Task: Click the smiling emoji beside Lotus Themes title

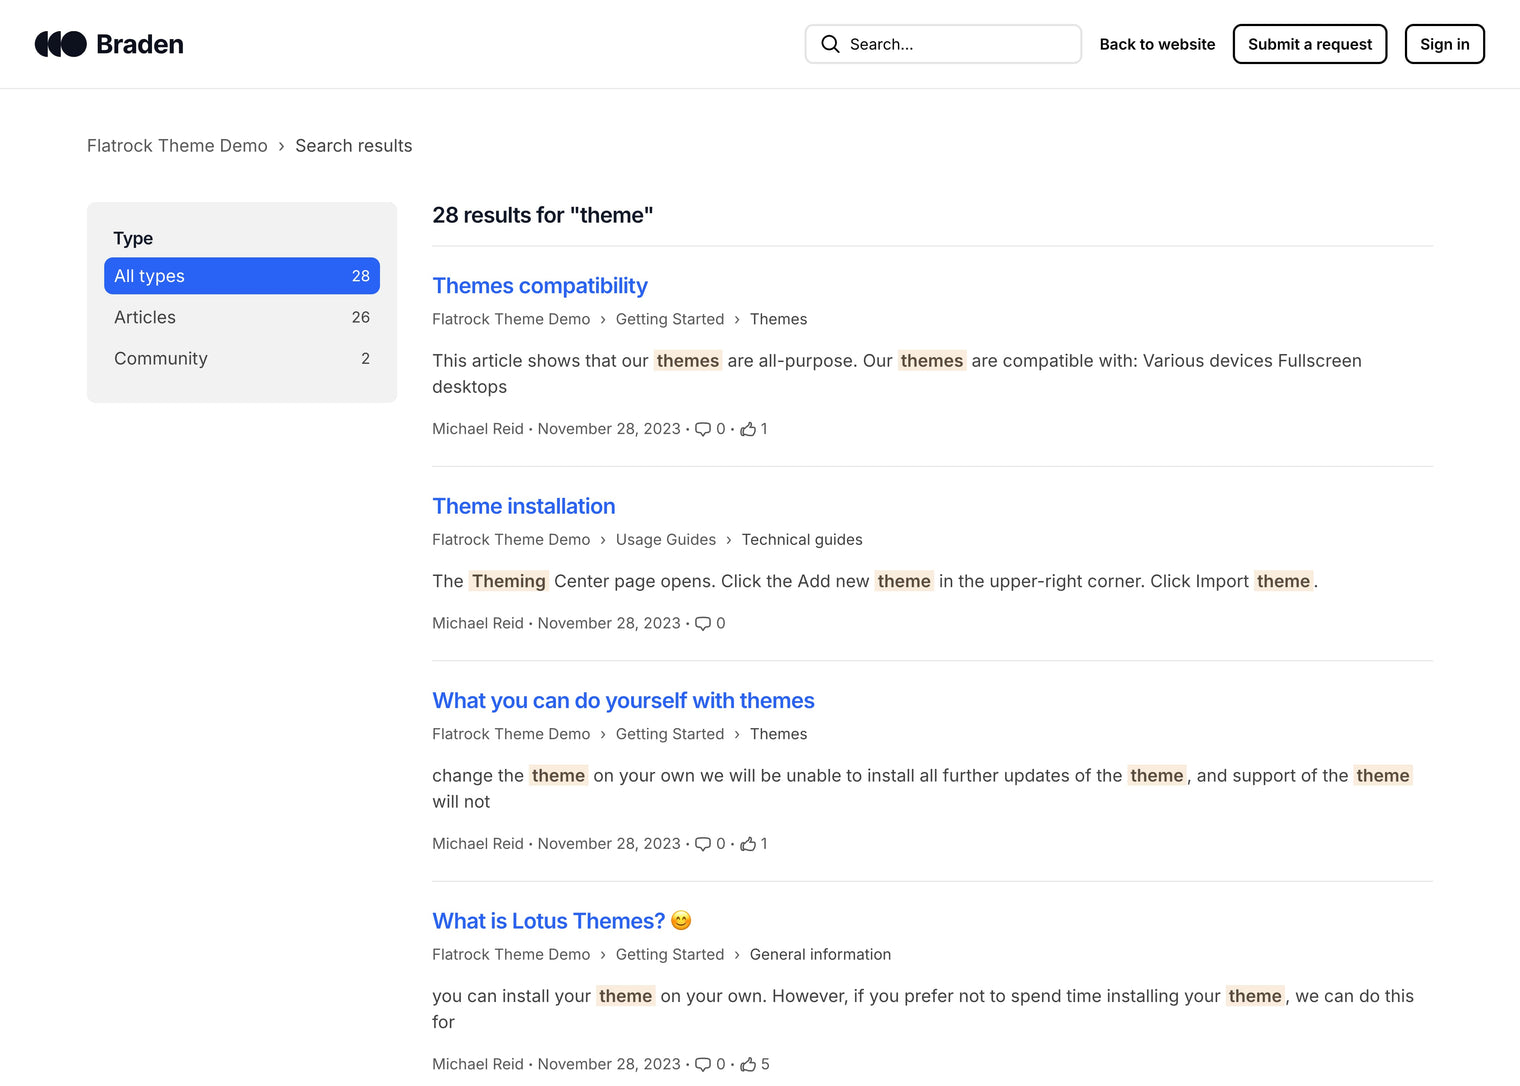Action: (x=679, y=920)
